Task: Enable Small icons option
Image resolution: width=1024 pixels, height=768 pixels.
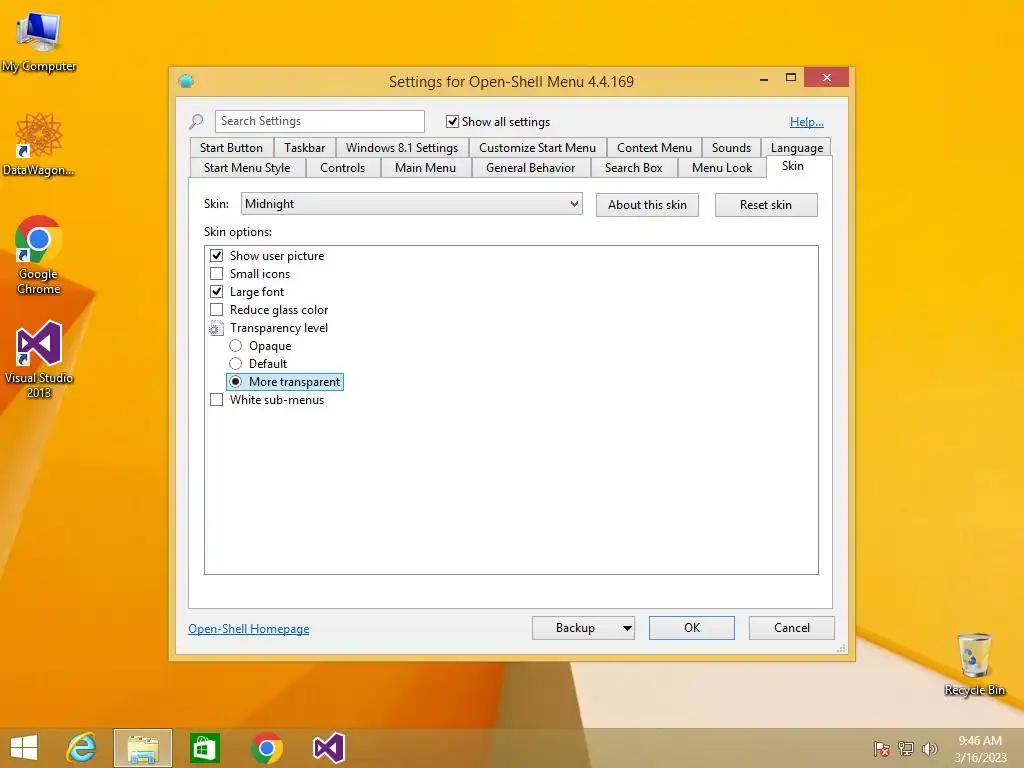Action: (216, 274)
